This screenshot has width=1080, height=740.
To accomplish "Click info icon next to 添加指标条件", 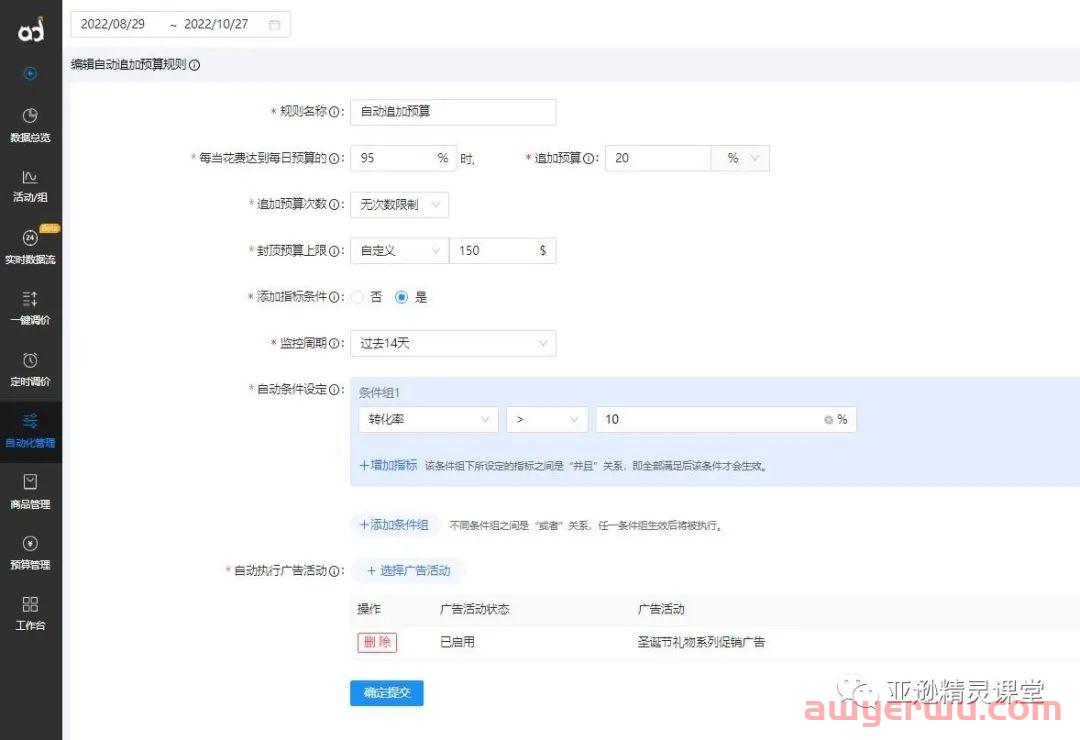I will [334, 297].
